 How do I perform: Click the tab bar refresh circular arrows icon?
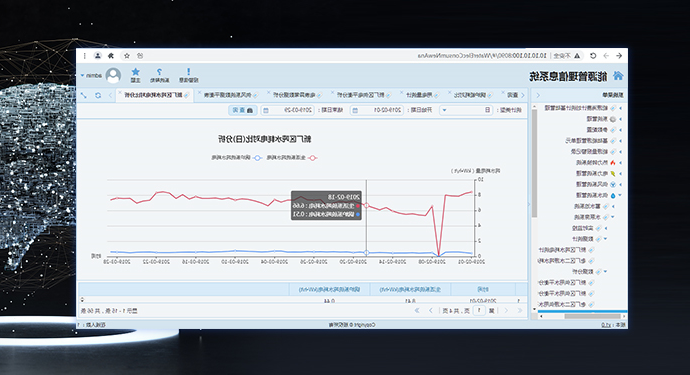point(98,95)
